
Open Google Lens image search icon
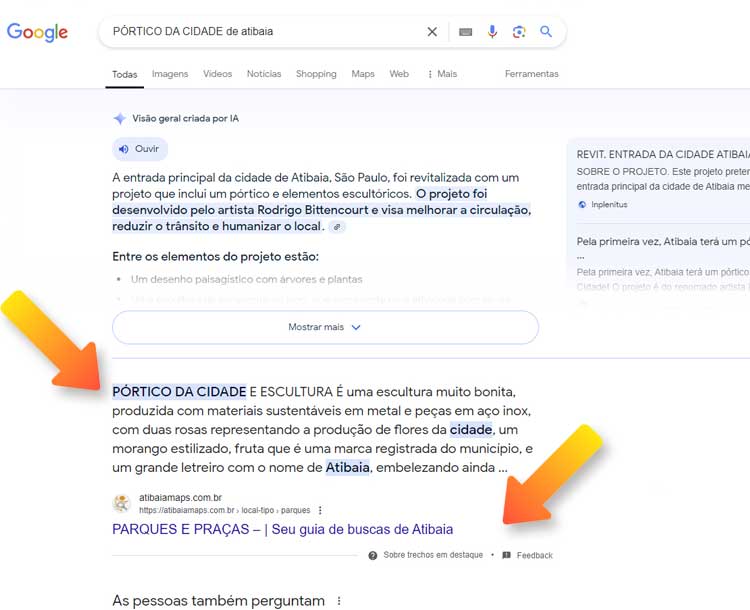click(x=519, y=32)
